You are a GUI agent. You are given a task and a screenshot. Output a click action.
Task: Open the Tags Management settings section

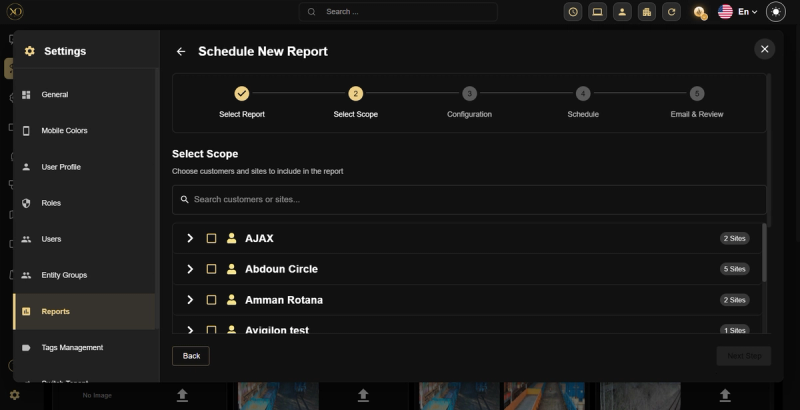point(84,348)
